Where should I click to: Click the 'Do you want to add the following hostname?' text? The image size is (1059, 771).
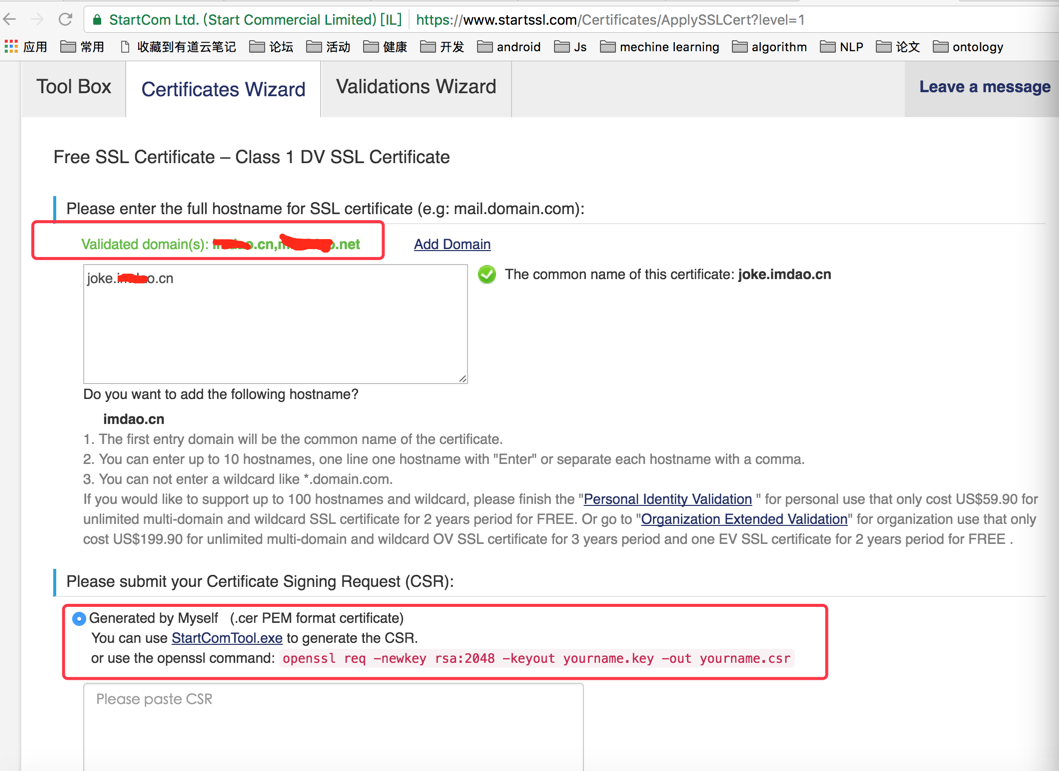tap(221, 394)
